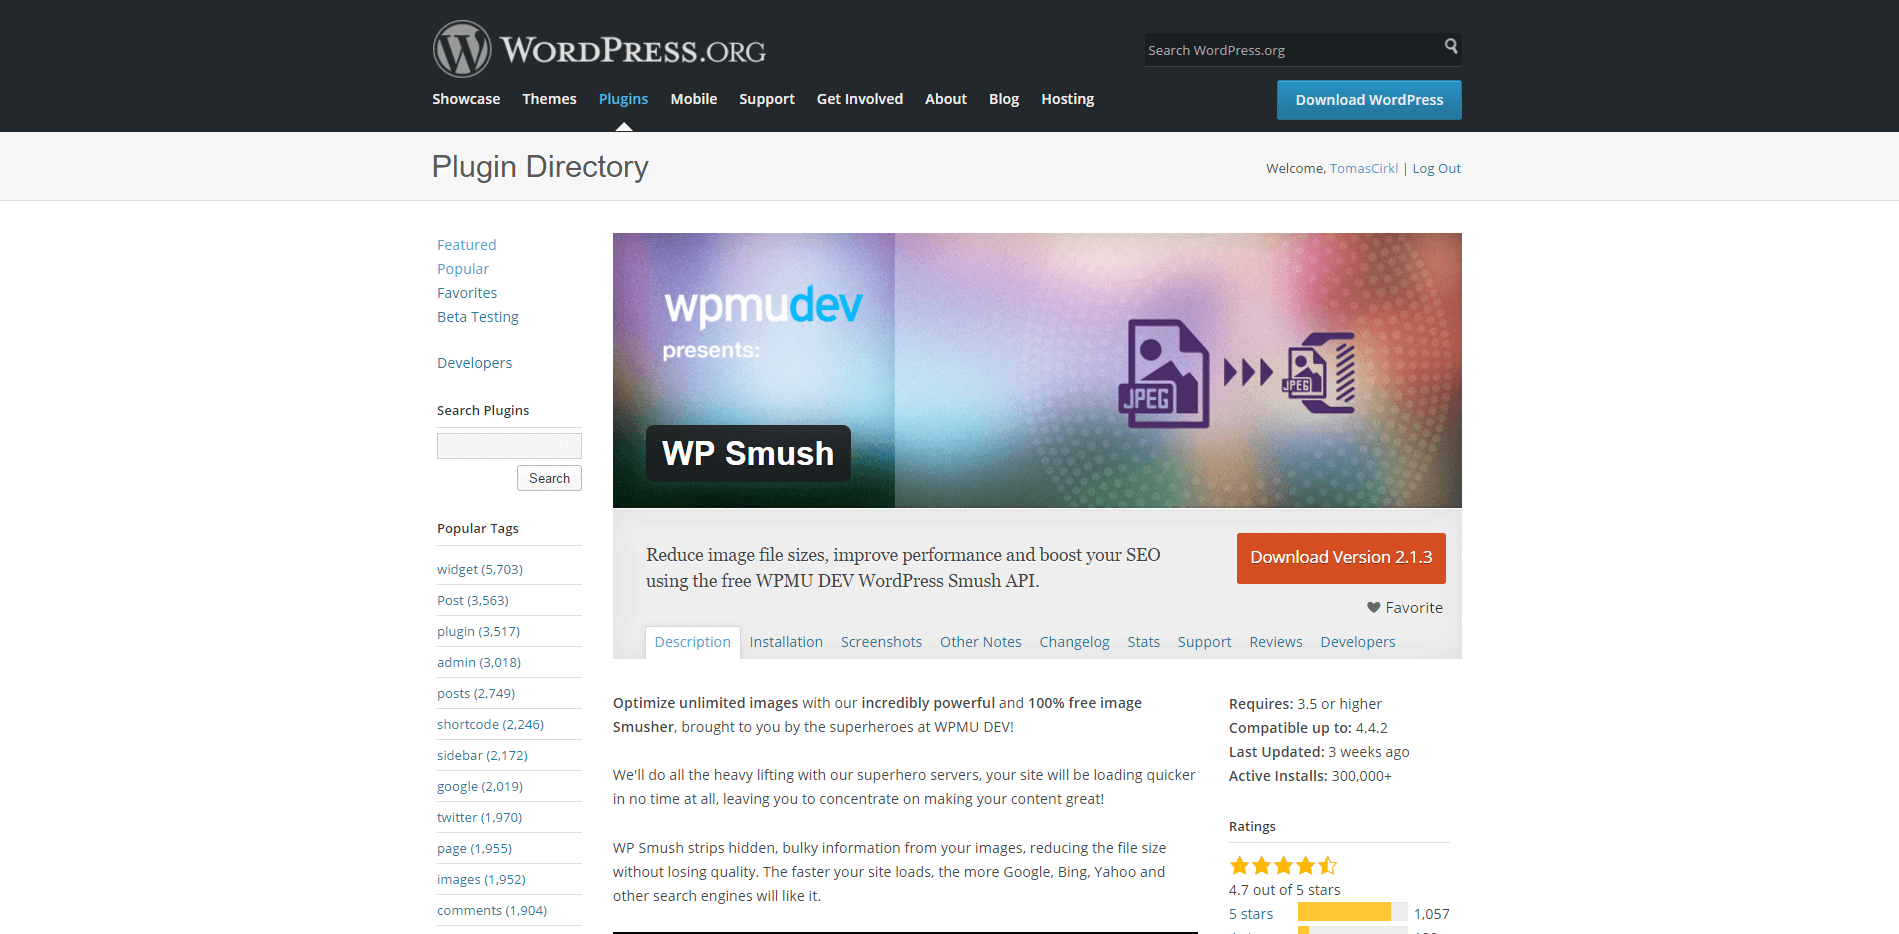Click the Download WordPress button
Image resolution: width=1899 pixels, height=934 pixels.
pos(1369,100)
